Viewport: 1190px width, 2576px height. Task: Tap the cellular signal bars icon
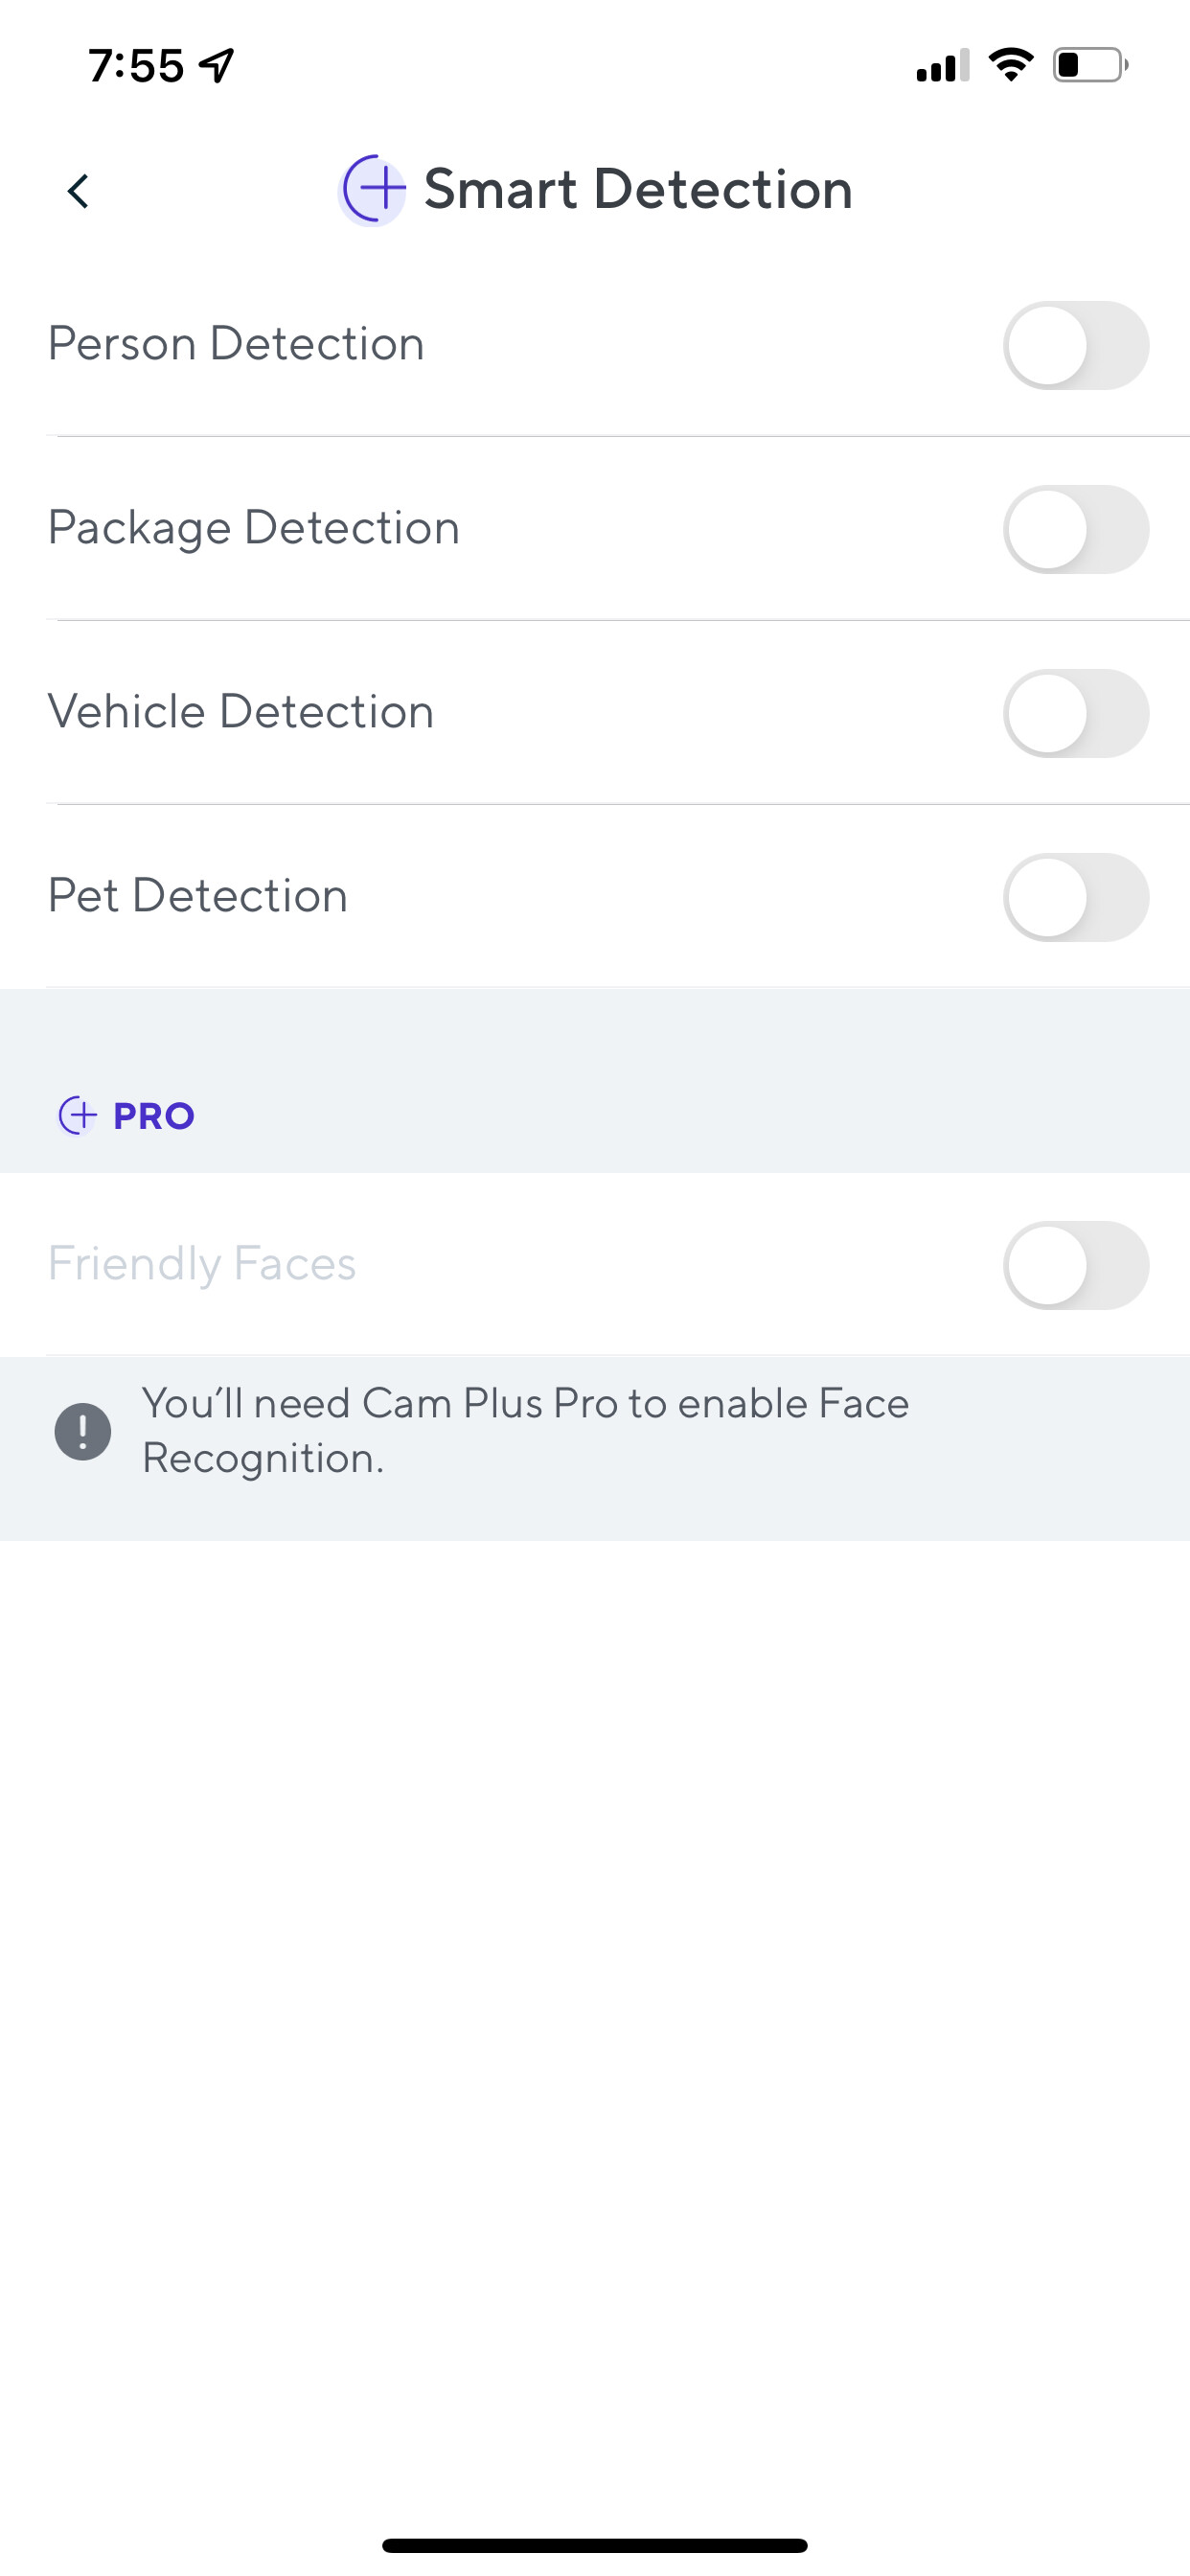point(942,65)
